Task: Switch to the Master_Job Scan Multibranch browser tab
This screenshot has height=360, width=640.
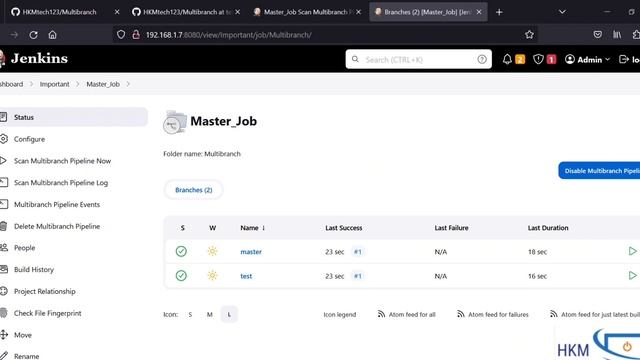Action: (307, 12)
